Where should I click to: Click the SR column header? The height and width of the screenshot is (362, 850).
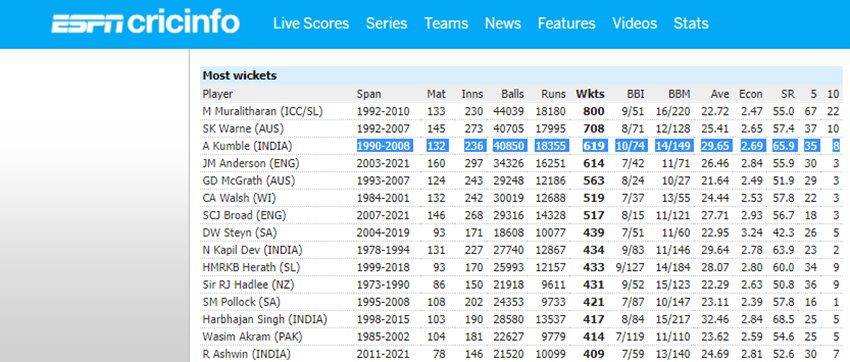click(788, 94)
